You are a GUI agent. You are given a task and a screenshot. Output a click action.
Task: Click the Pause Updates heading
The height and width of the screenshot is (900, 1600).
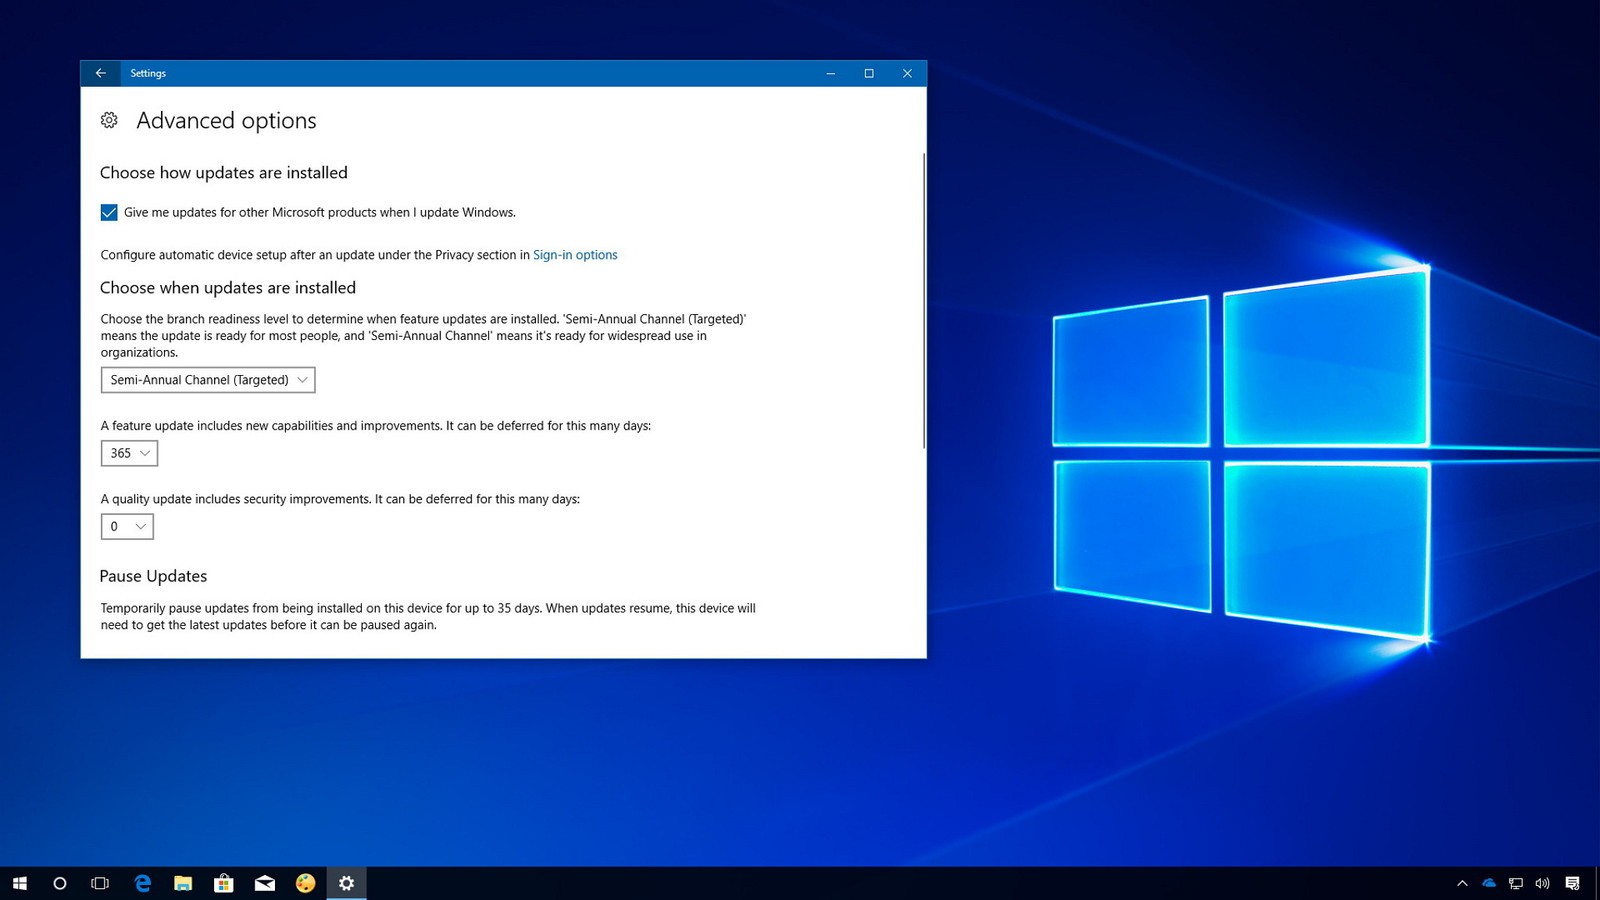[x=153, y=576]
